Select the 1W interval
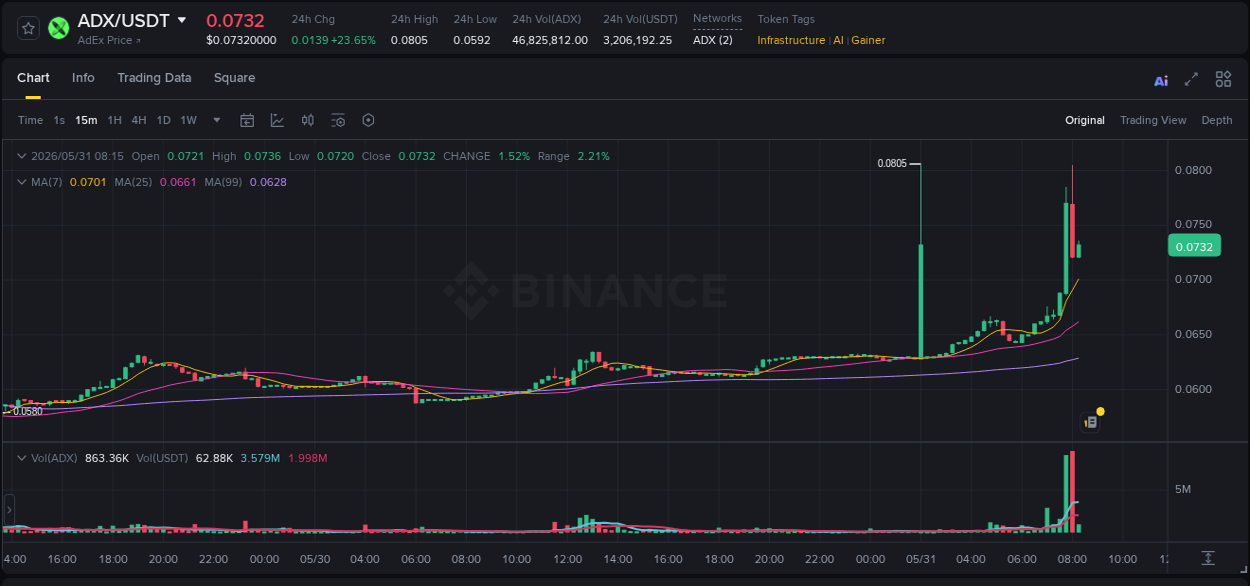The height and width of the screenshot is (586, 1250). click(x=188, y=120)
